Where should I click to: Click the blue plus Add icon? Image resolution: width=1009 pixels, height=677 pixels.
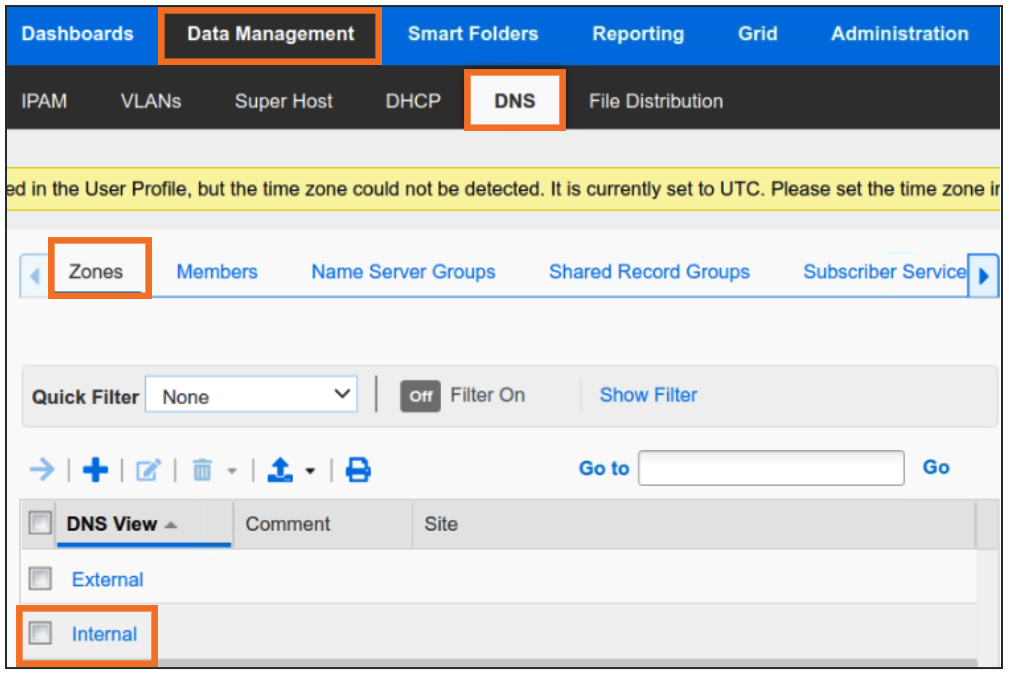click(x=95, y=469)
